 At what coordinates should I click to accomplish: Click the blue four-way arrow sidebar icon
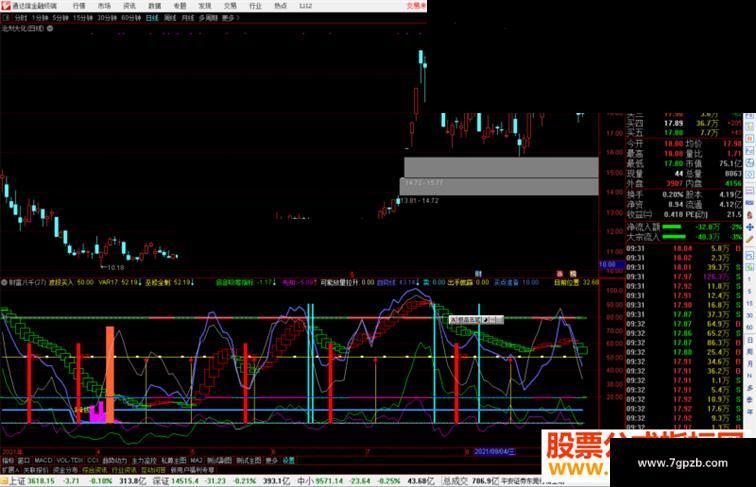pyautogui.click(x=750, y=227)
